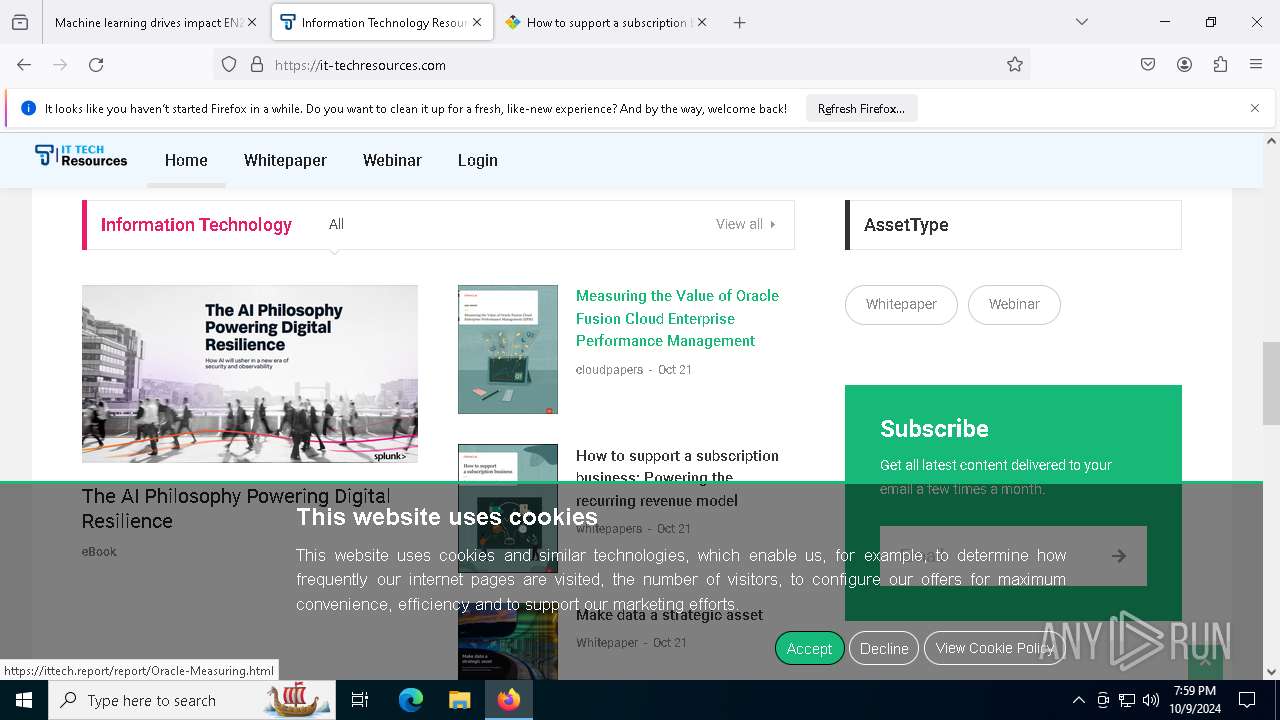Click the Refresh Firefox button
1280x720 pixels.
click(861, 108)
